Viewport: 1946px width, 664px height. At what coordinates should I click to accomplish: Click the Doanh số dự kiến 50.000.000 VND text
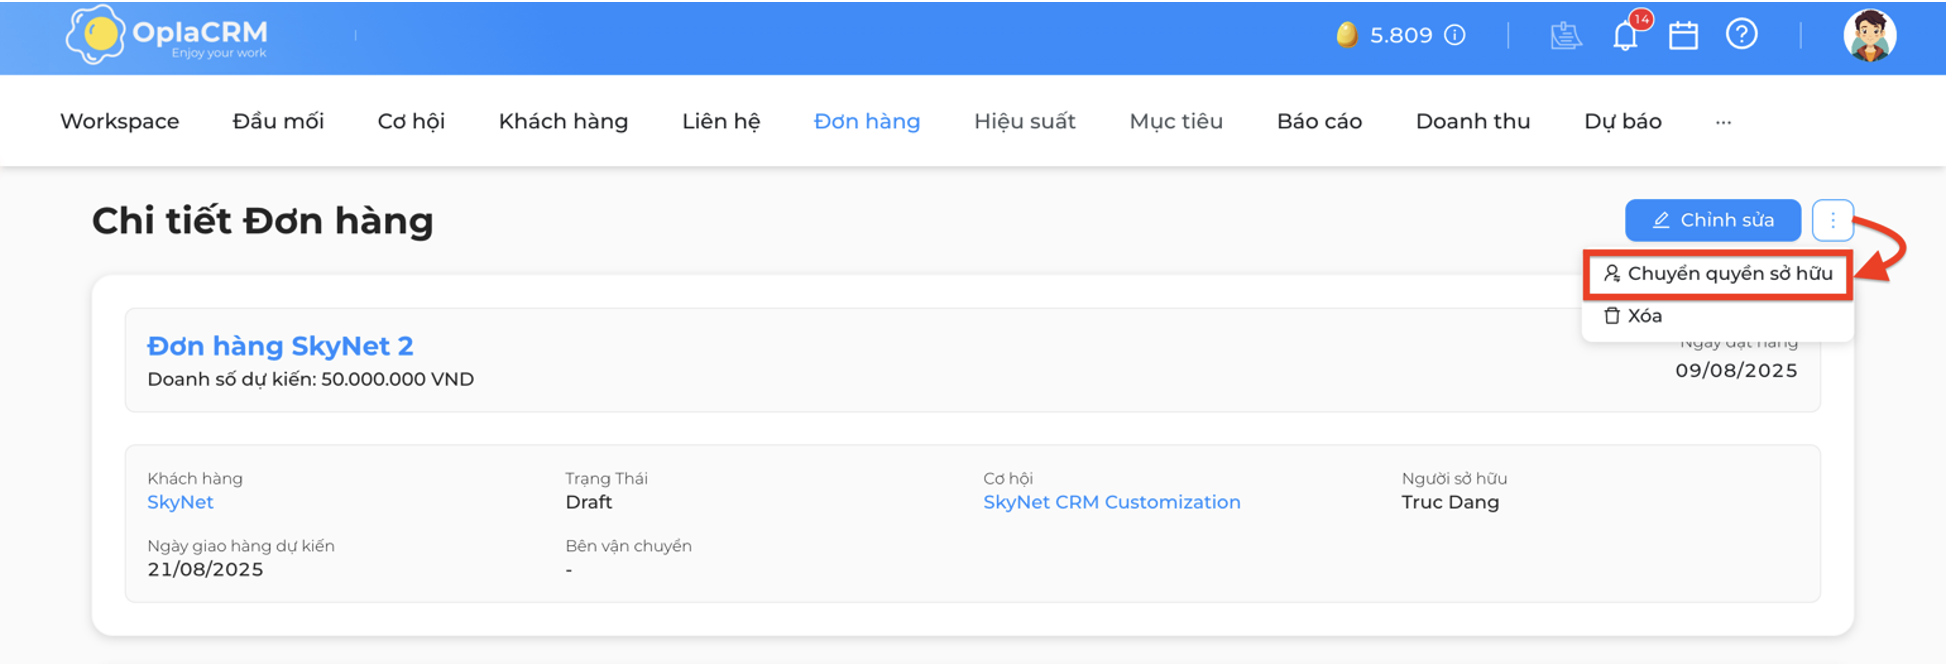pyautogui.click(x=311, y=379)
